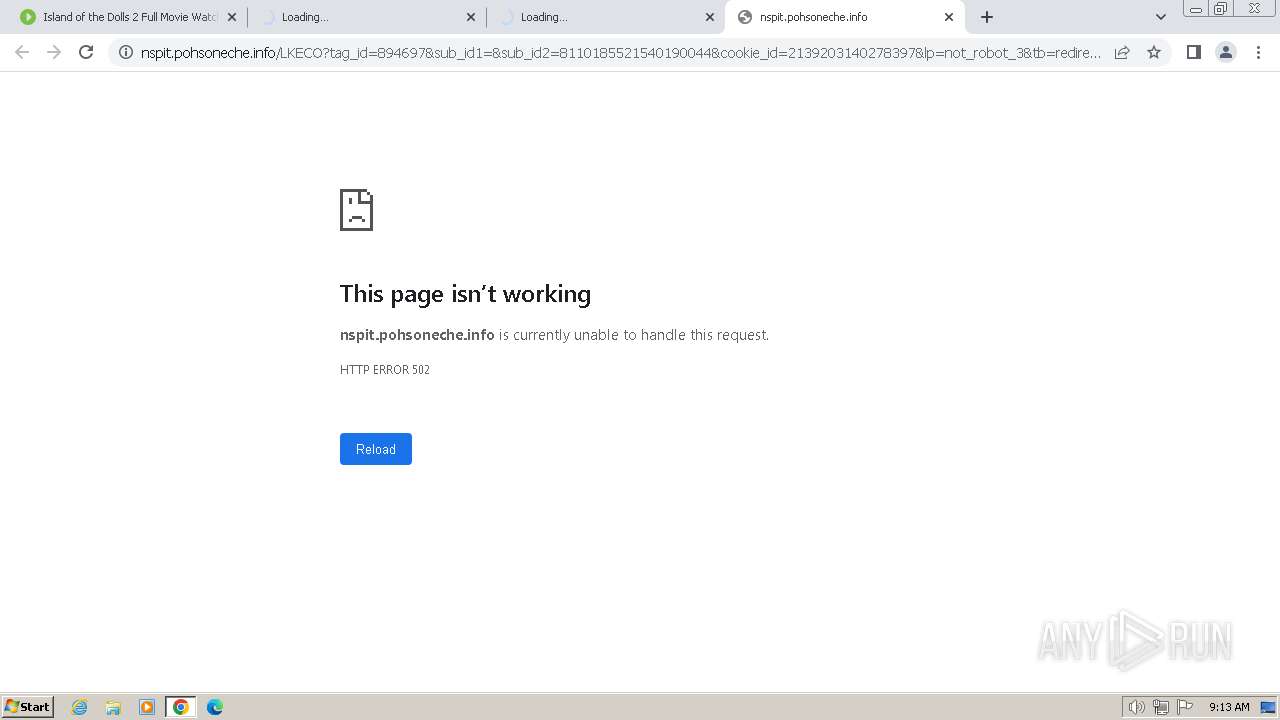The width and height of the screenshot is (1280, 720).
Task: Minimize the Chrome window
Action: (x=1195, y=9)
